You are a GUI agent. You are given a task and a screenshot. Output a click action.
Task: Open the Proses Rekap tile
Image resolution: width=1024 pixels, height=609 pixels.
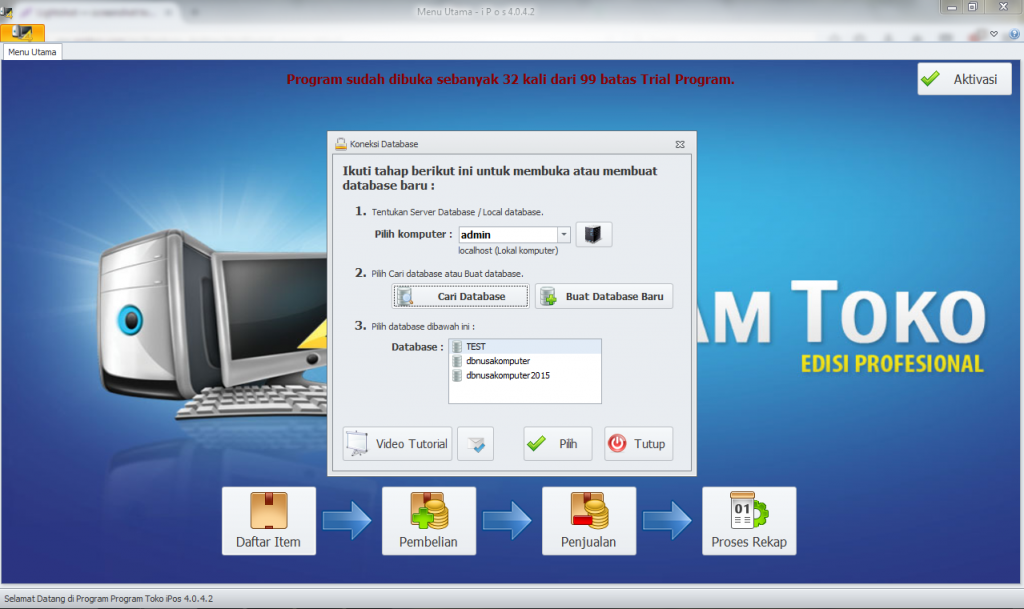coord(749,521)
